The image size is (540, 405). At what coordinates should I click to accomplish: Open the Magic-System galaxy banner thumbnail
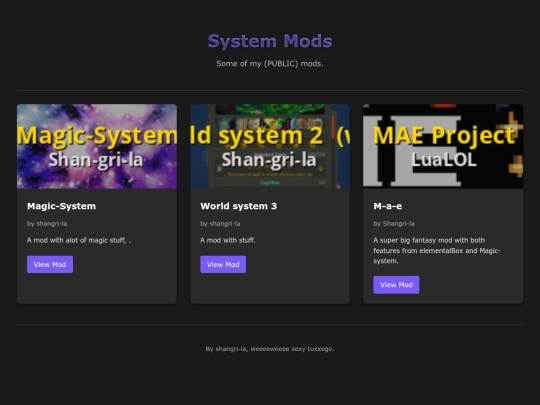97,146
